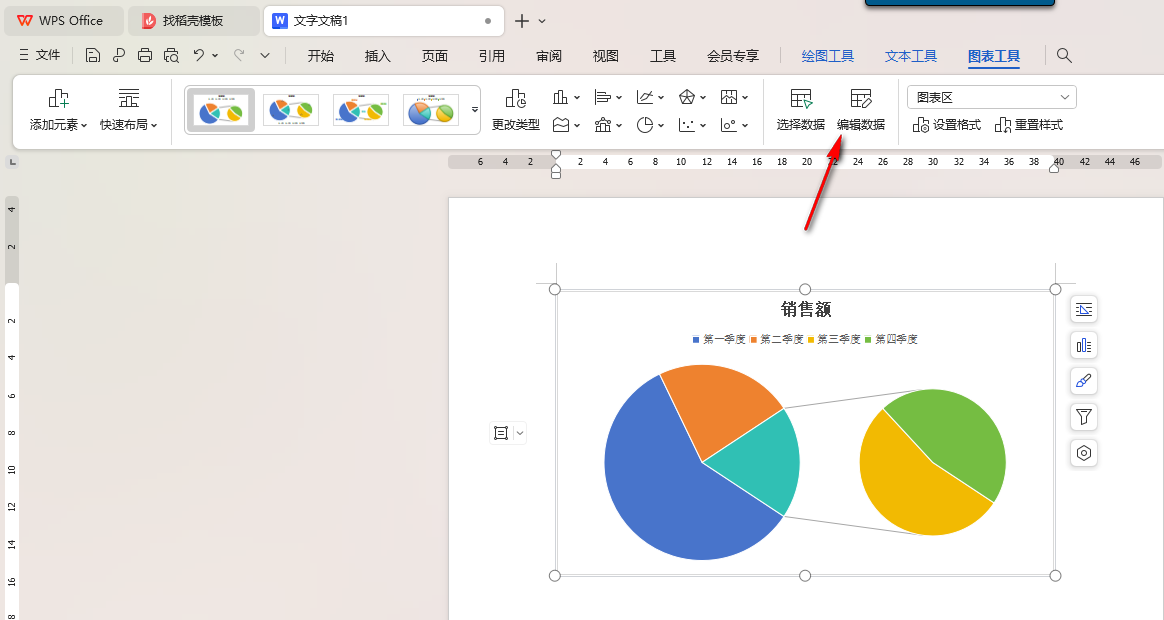
Task: Click the 快速布局 (Quick layout) icon
Action: point(128,98)
